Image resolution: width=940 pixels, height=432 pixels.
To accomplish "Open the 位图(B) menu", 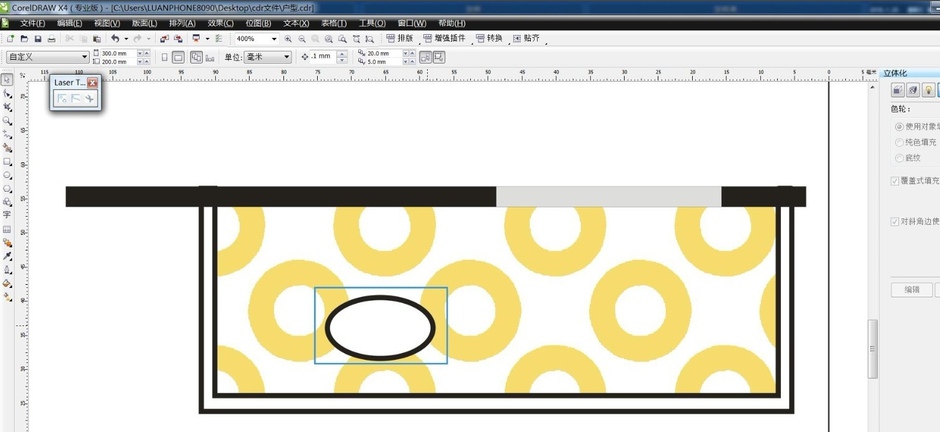I will 258,23.
